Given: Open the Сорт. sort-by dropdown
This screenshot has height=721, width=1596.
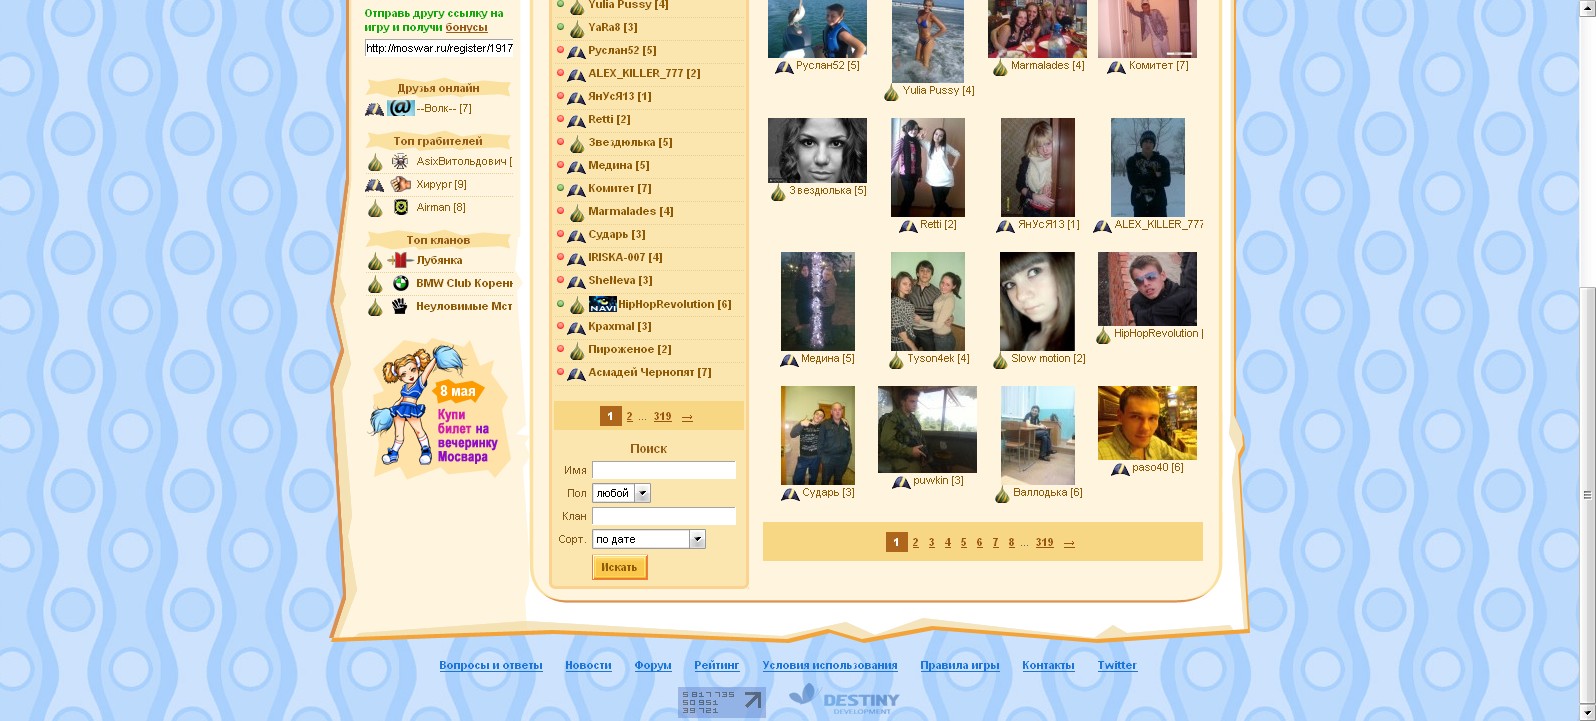Looking at the screenshot, I should coord(649,539).
